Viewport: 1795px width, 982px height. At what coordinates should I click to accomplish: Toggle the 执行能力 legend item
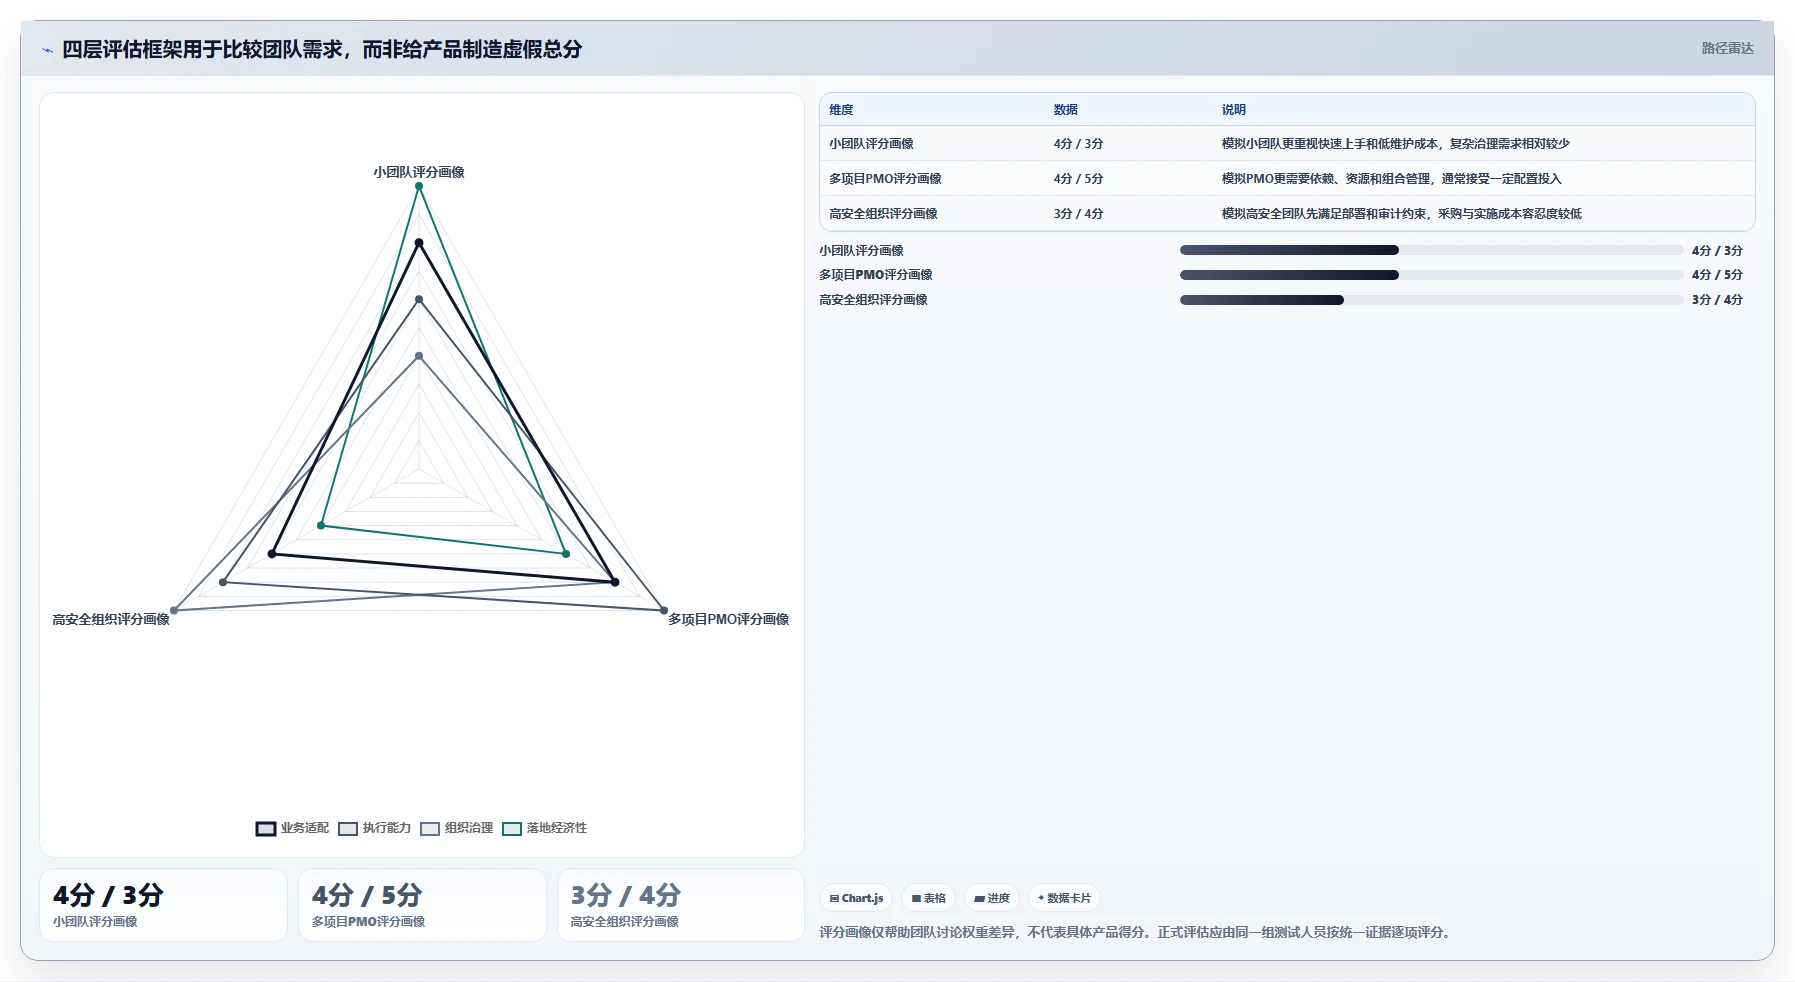[374, 828]
